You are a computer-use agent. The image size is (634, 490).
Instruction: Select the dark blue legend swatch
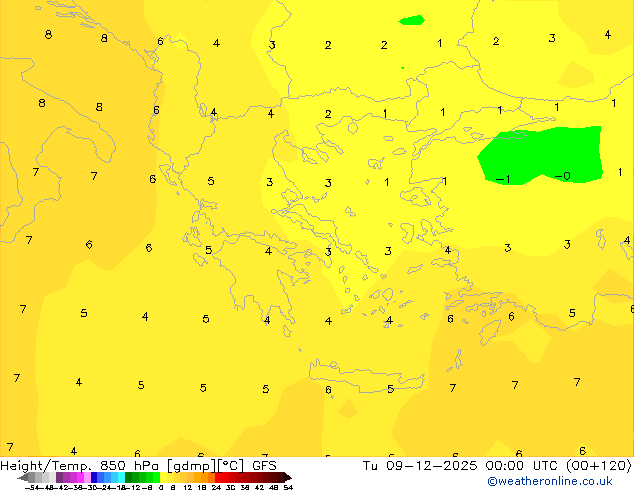tap(94, 477)
